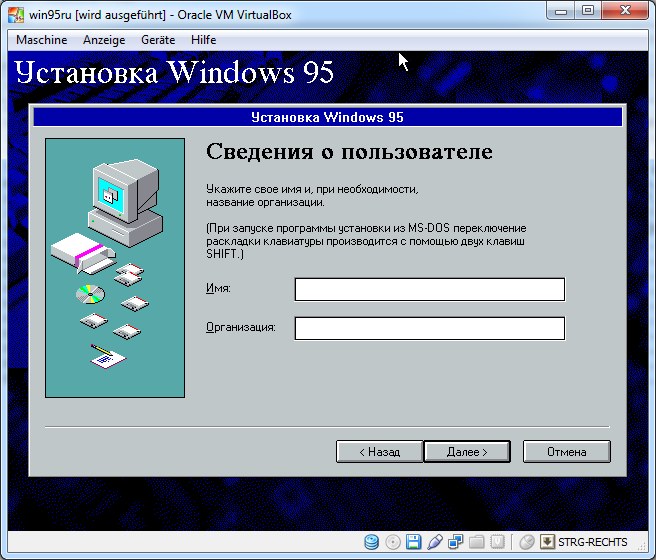The width and height of the screenshot is (656, 560).
Task: Click the VirtualBox icon in title bar
Action: click(x=16, y=11)
